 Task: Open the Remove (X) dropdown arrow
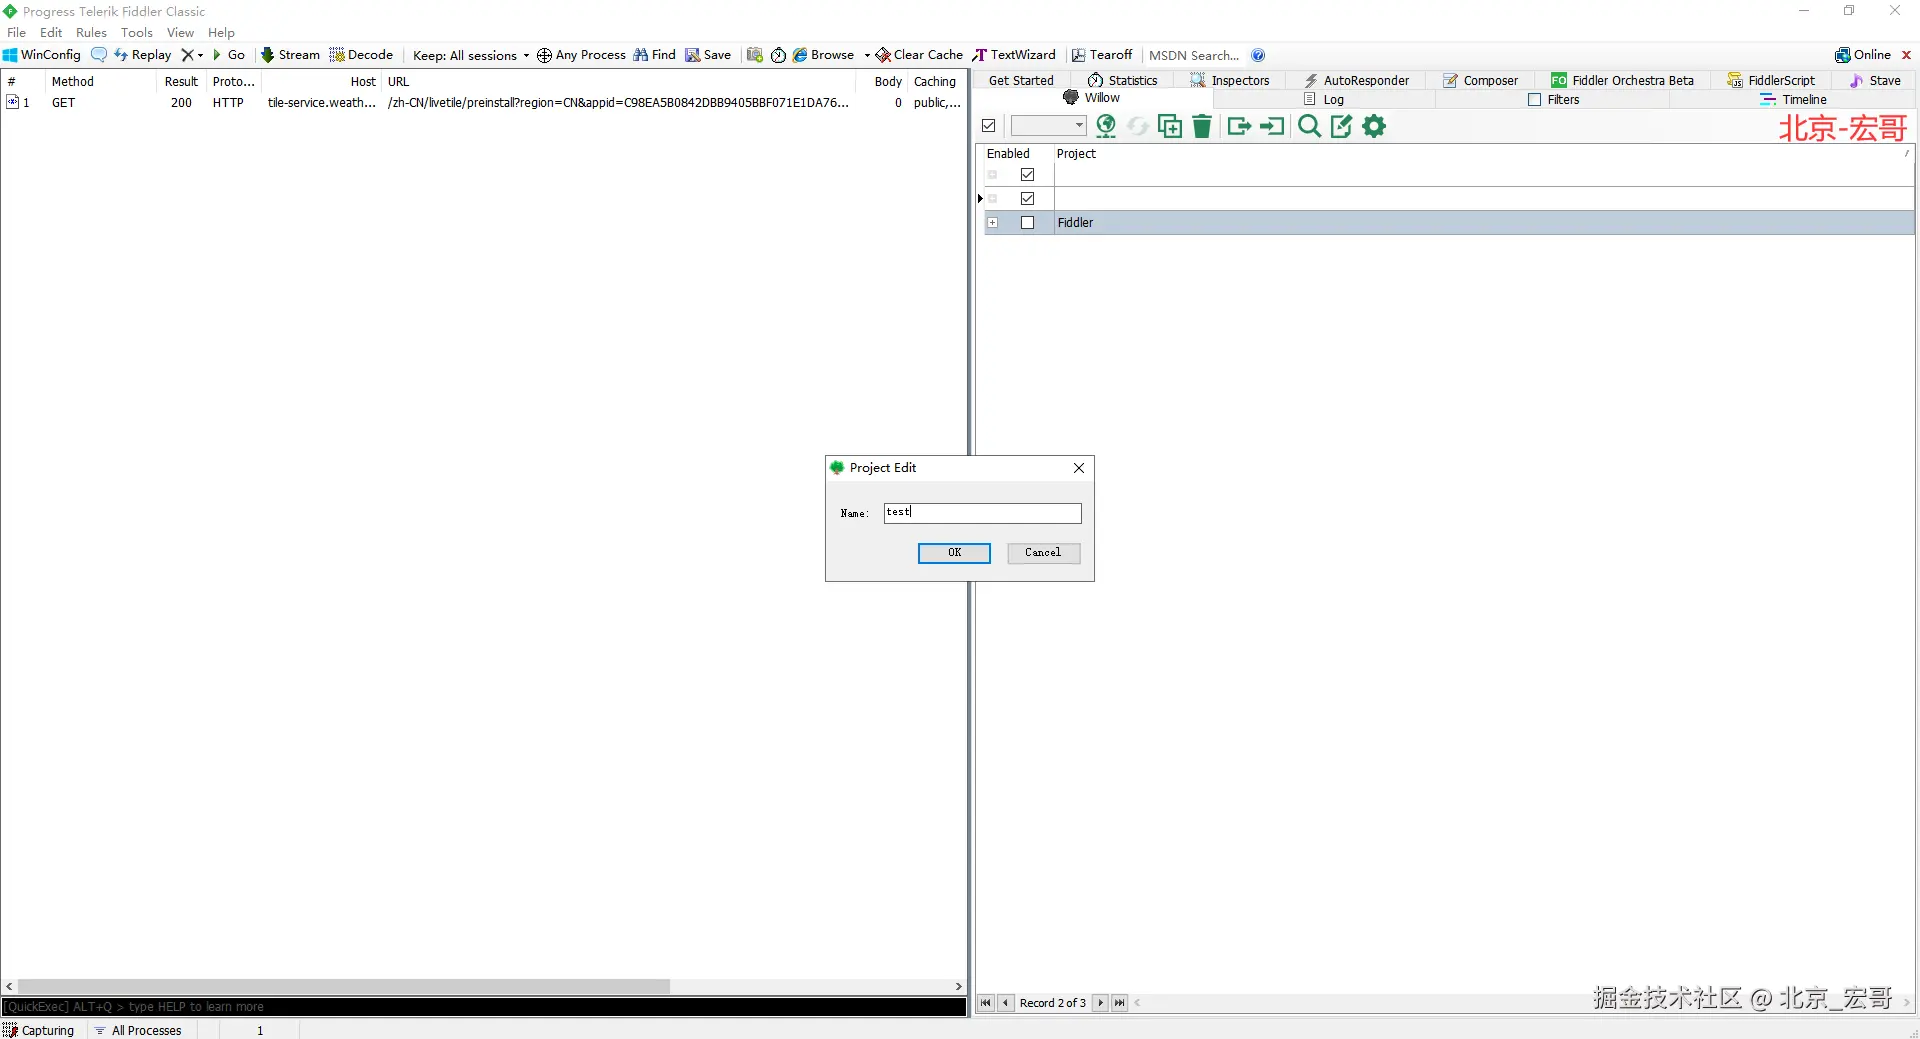[x=200, y=55]
